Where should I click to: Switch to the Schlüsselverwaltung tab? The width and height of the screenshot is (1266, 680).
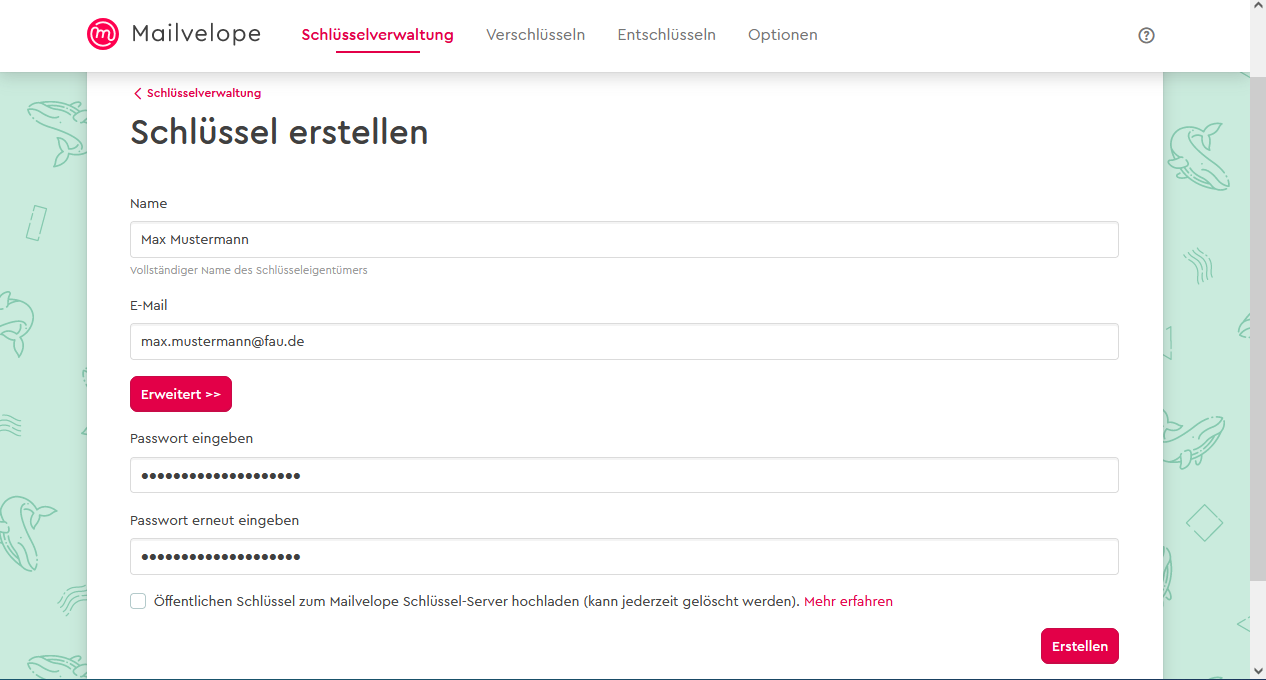click(377, 35)
